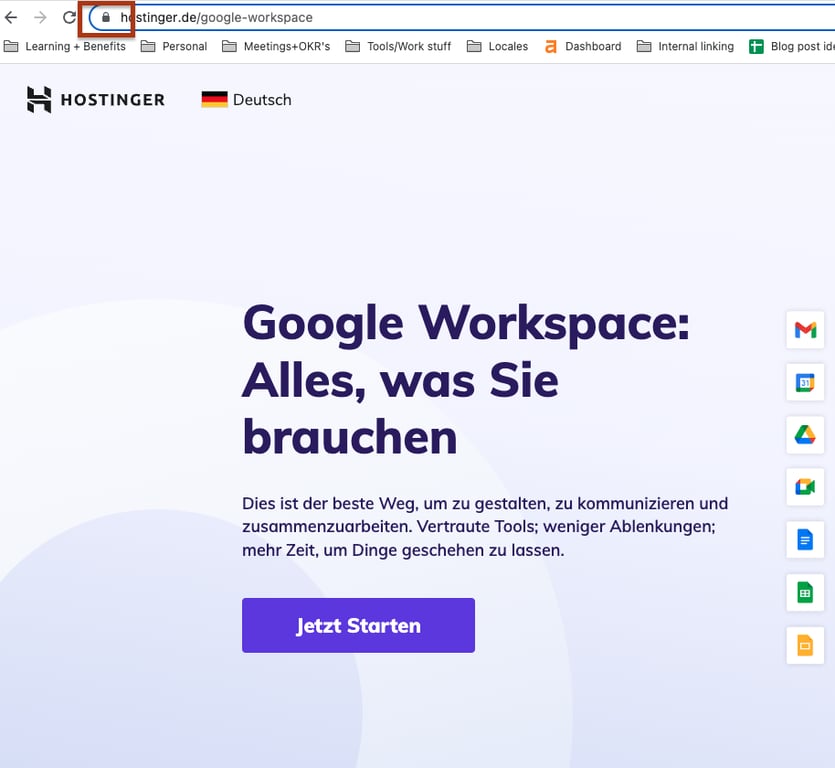
Task: Open the Gmail icon
Action: click(805, 330)
